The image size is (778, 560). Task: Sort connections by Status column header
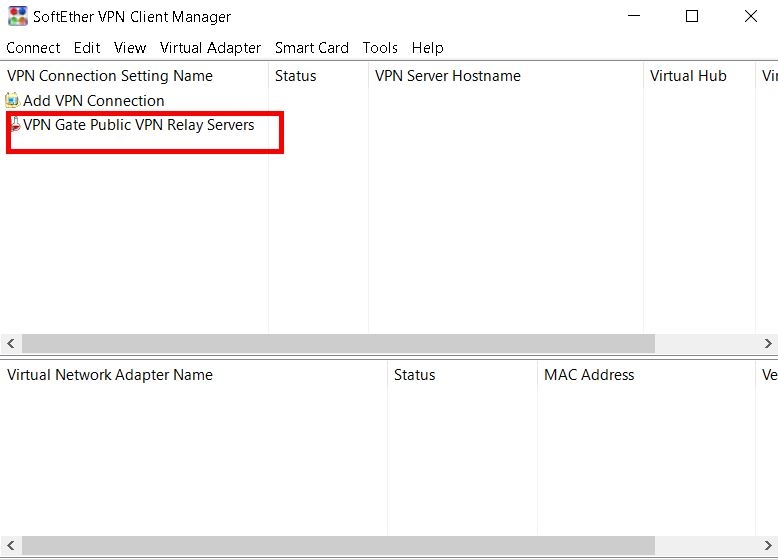319,76
